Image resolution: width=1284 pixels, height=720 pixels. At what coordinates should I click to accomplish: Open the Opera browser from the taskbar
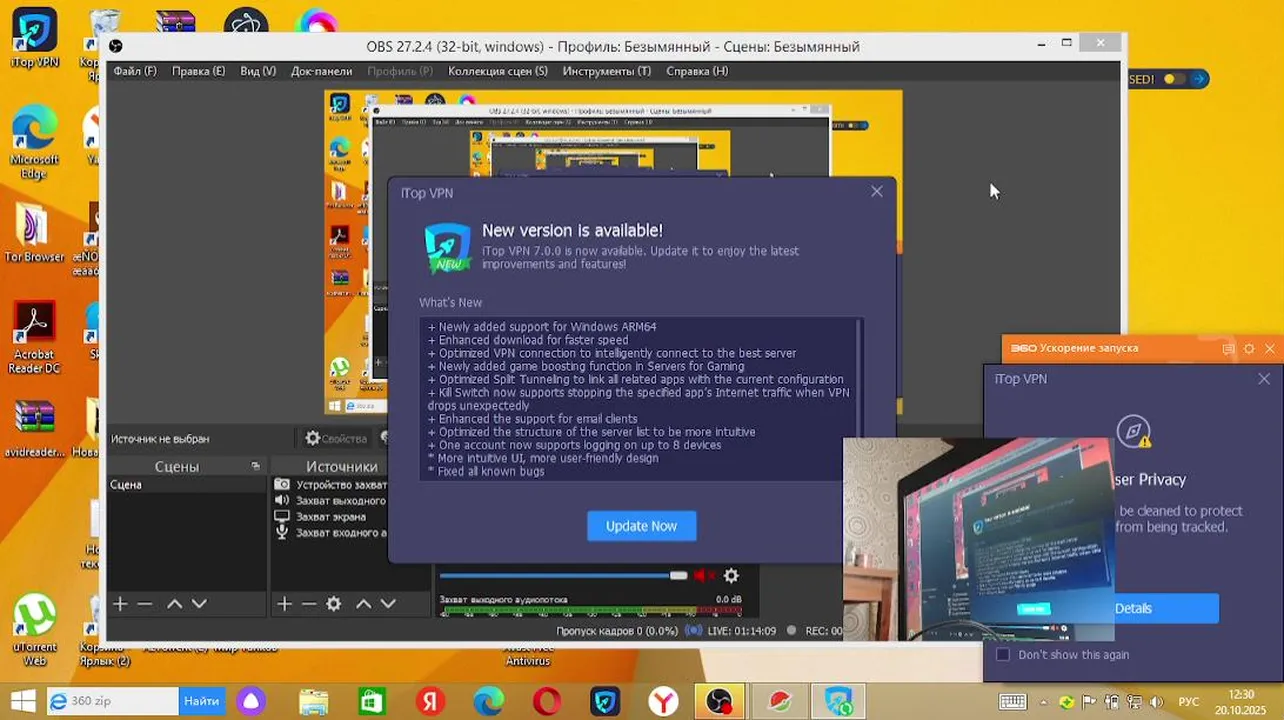(547, 702)
